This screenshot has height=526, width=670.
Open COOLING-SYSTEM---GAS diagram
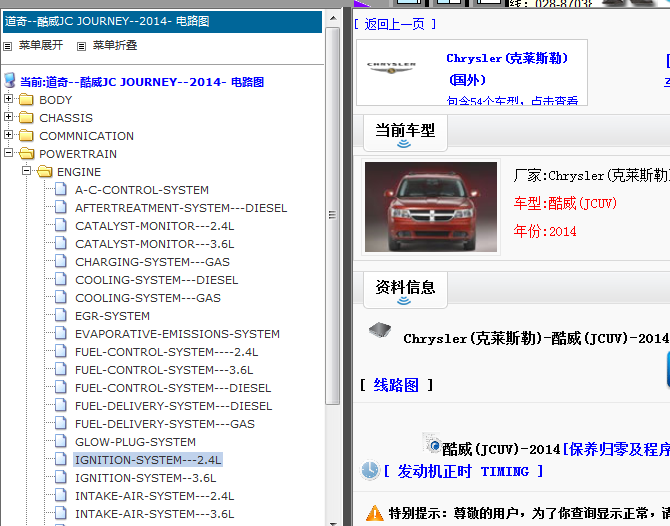point(148,298)
